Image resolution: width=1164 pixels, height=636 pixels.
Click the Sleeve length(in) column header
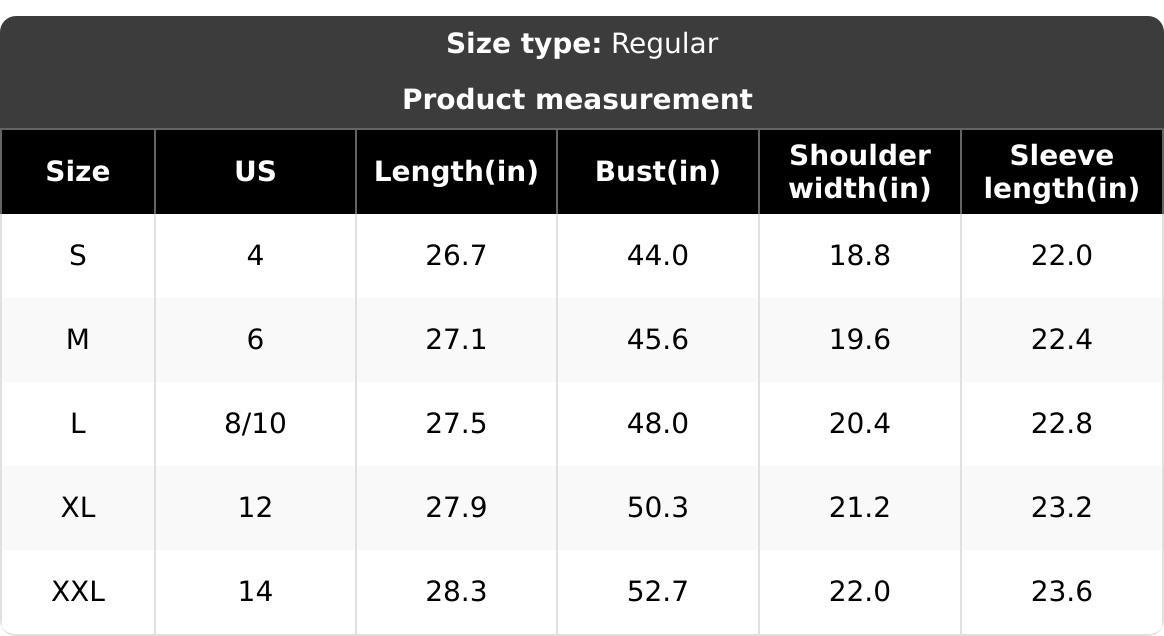[x=1061, y=172]
